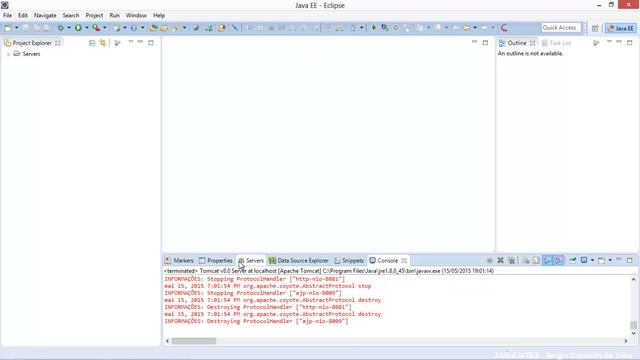
Task: Switch to the Servers tab
Action: (x=251, y=260)
